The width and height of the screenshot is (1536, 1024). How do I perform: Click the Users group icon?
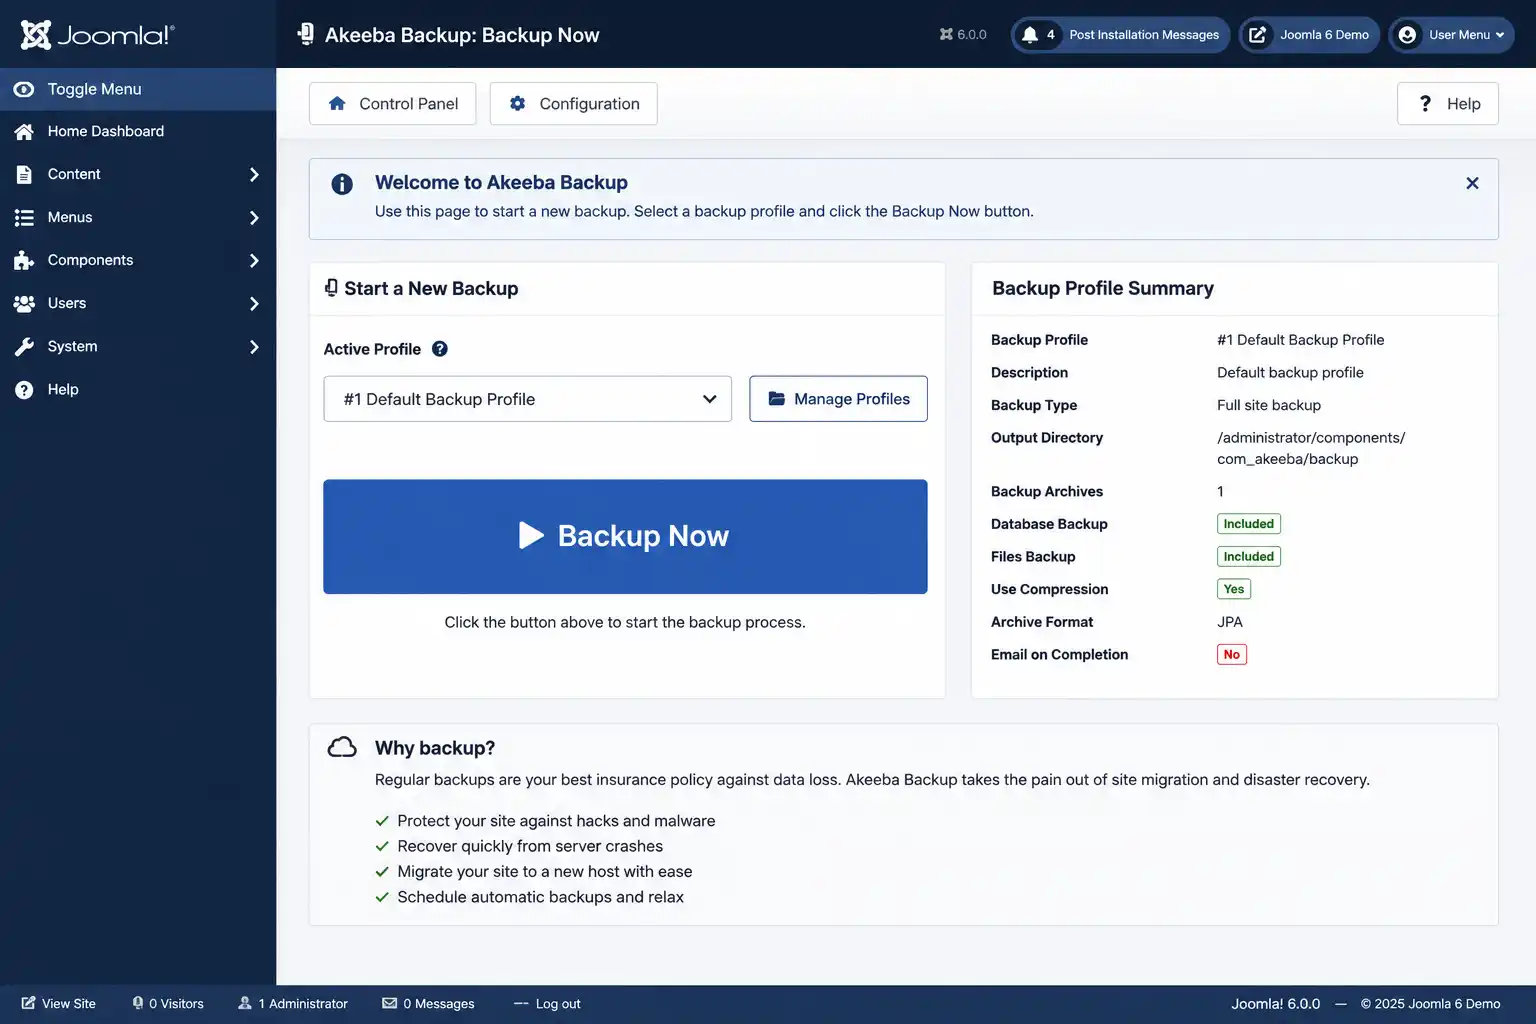[24, 303]
